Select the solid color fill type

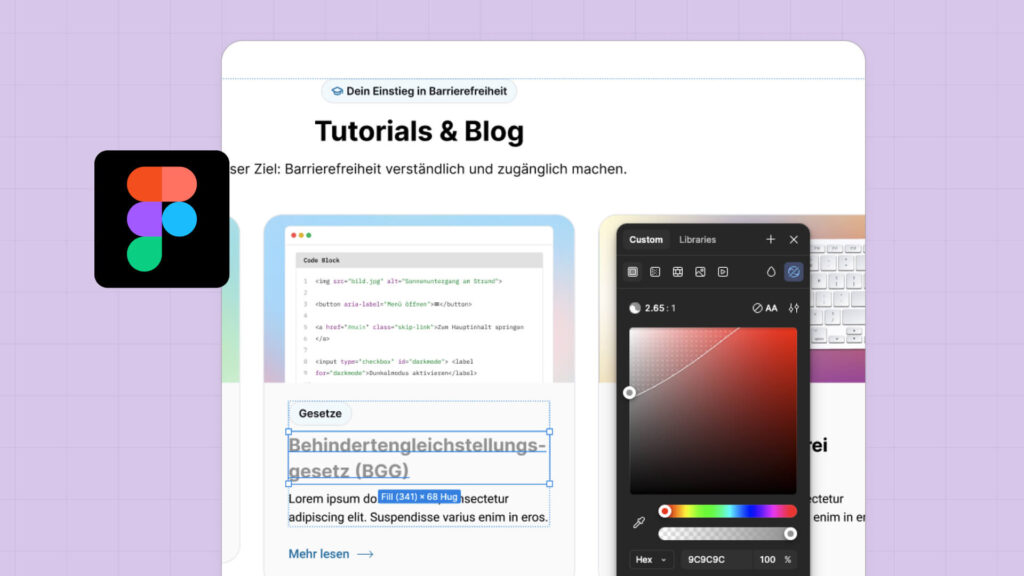[634, 271]
